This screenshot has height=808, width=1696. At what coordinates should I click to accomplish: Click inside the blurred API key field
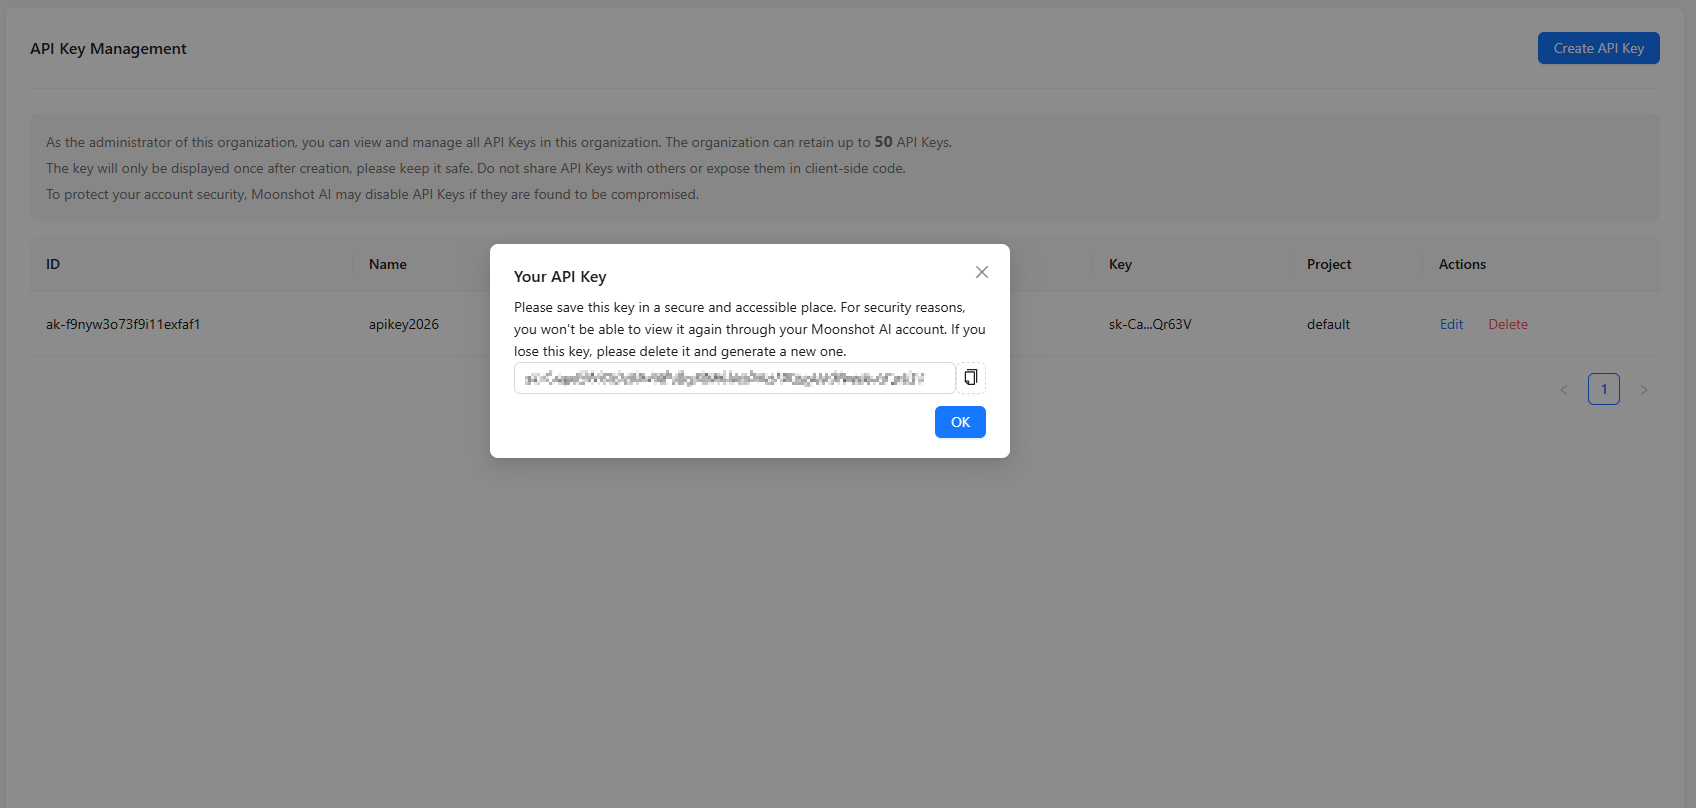point(734,378)
